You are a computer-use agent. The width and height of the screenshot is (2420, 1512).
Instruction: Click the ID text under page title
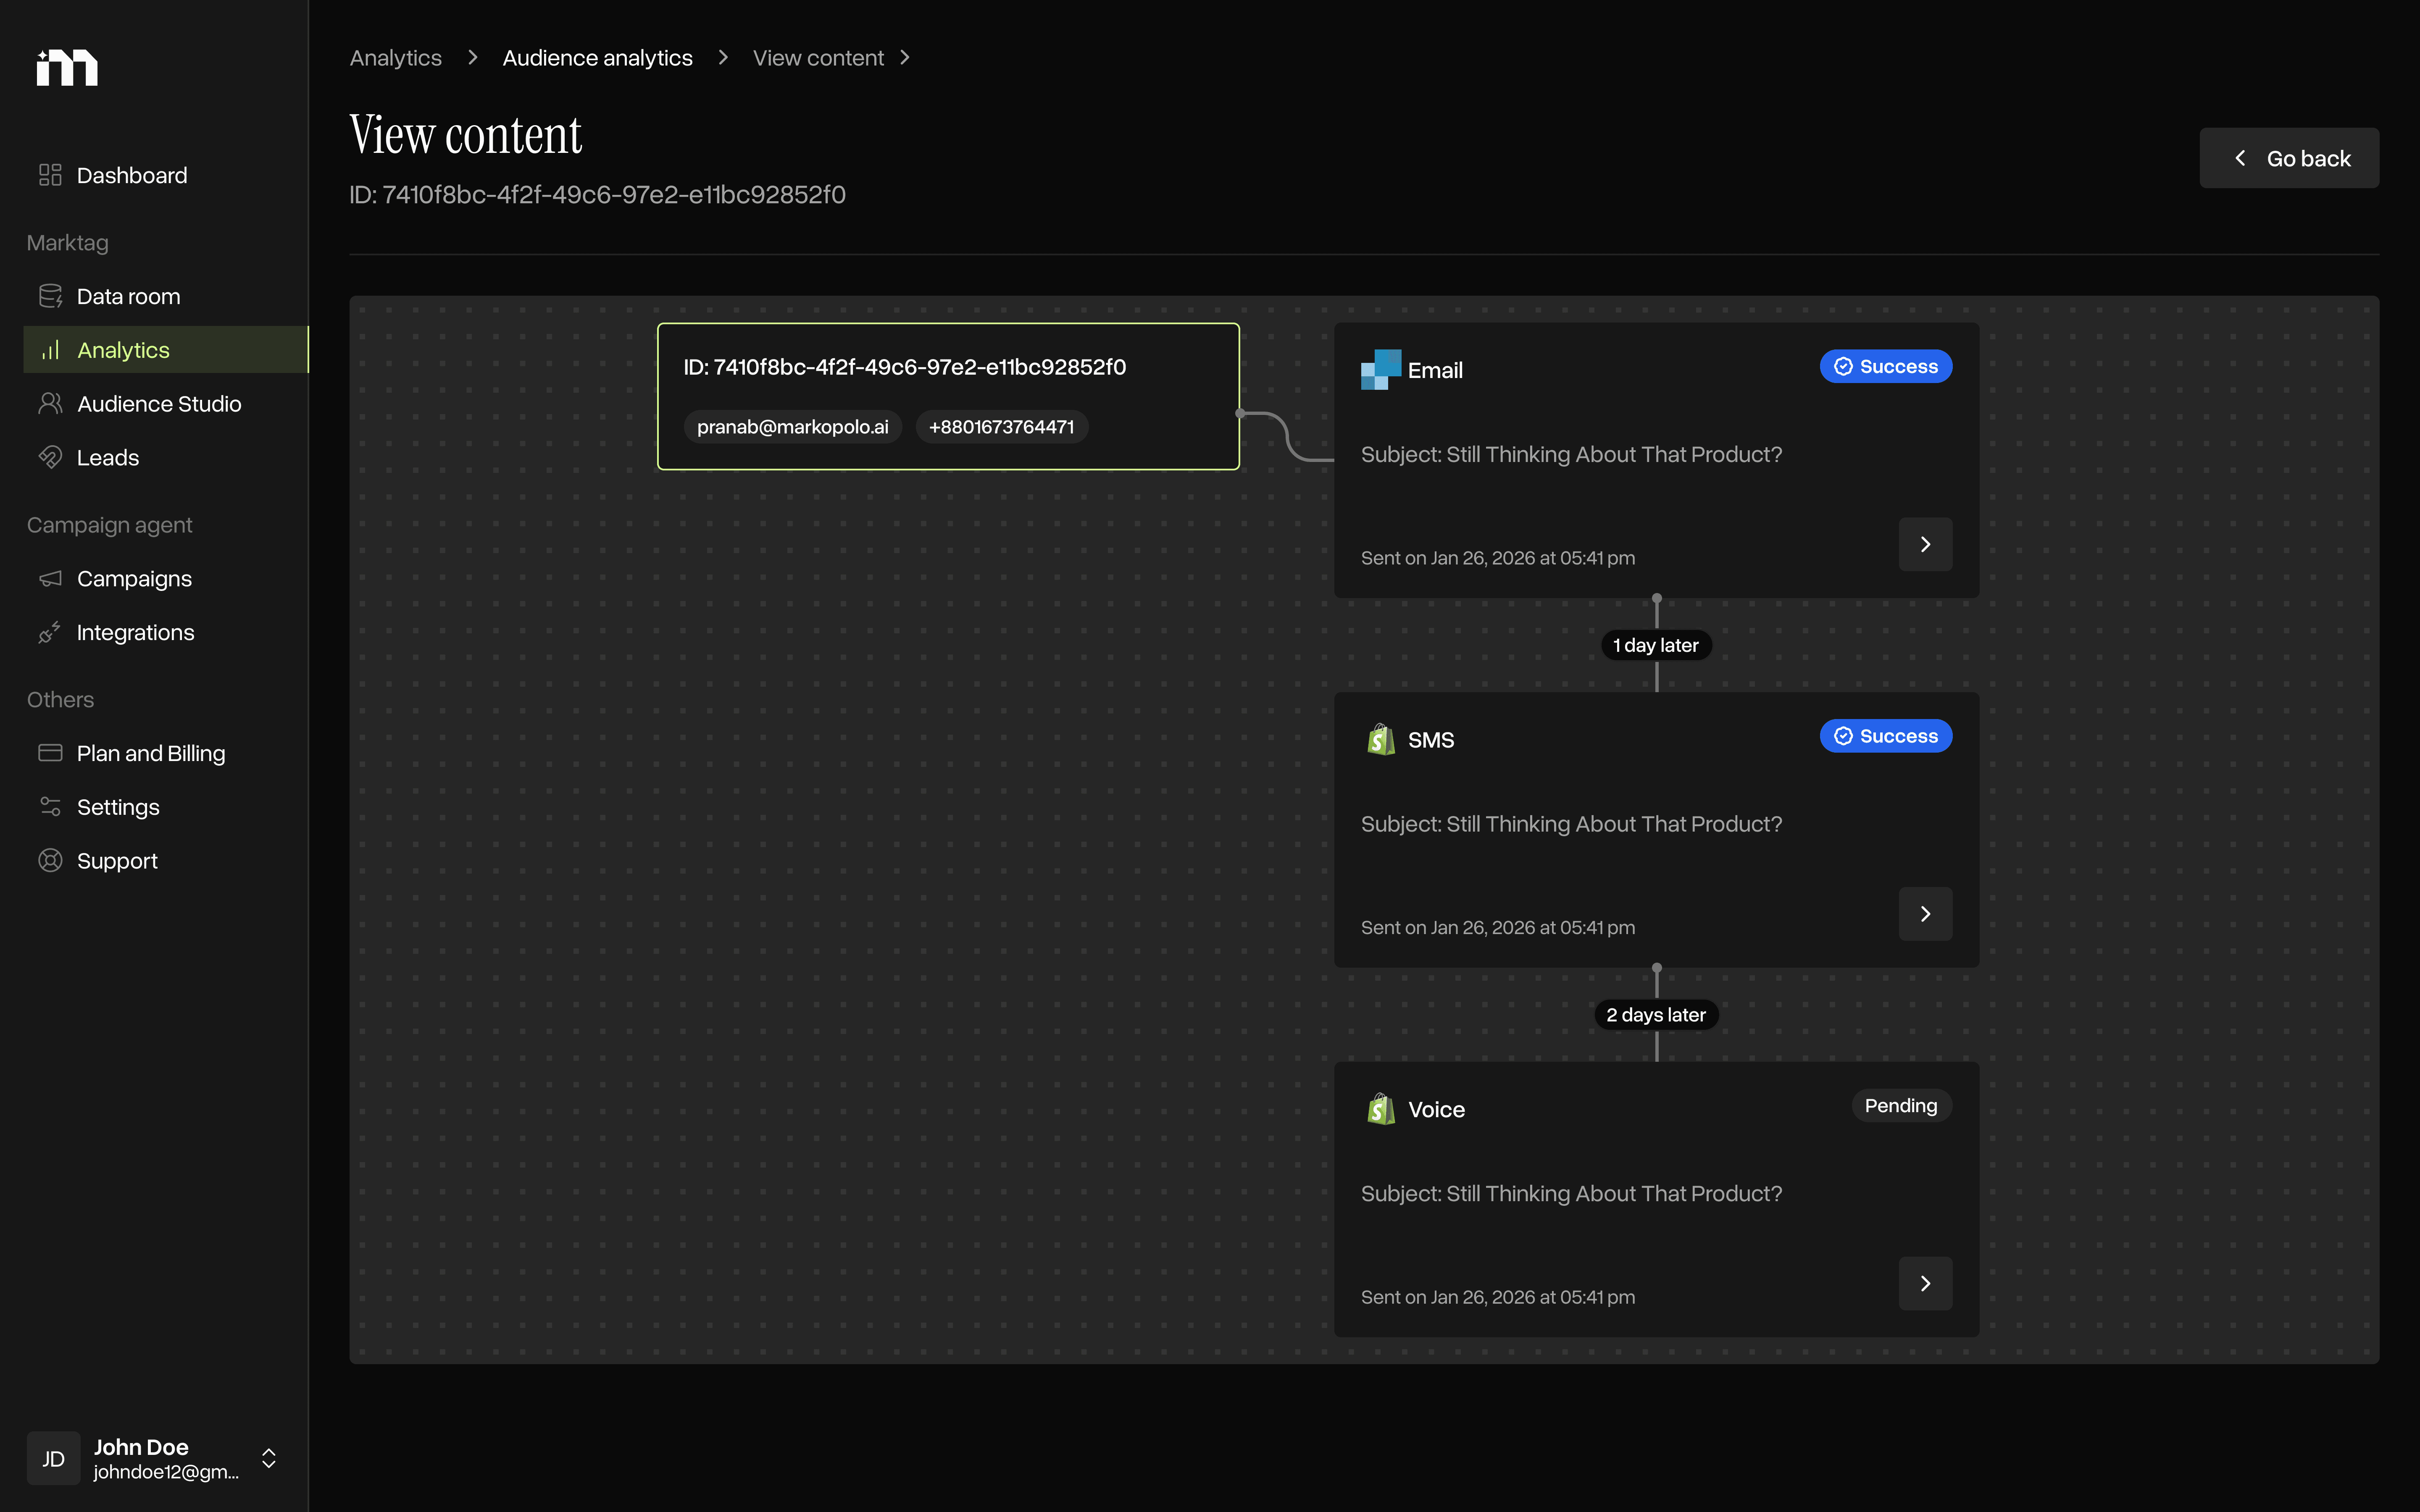pyautogui.click(x=597, y=195)
